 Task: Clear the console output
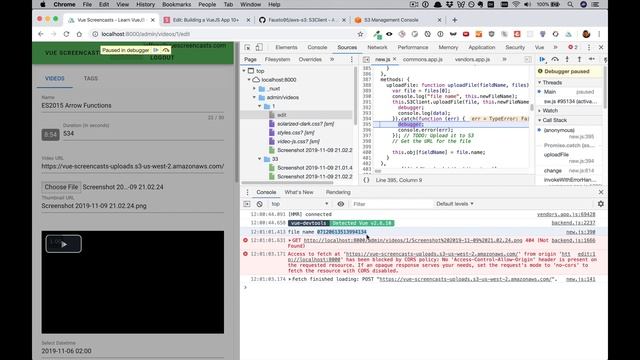(260, 204)
